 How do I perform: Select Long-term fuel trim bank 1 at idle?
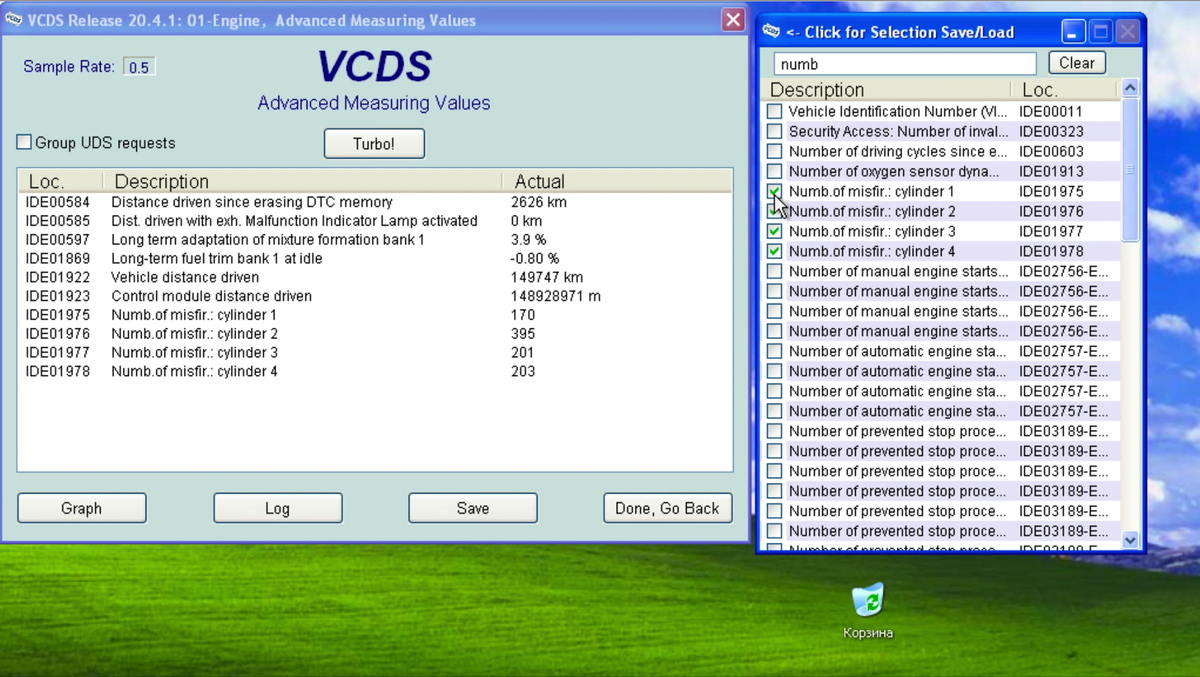375,258
